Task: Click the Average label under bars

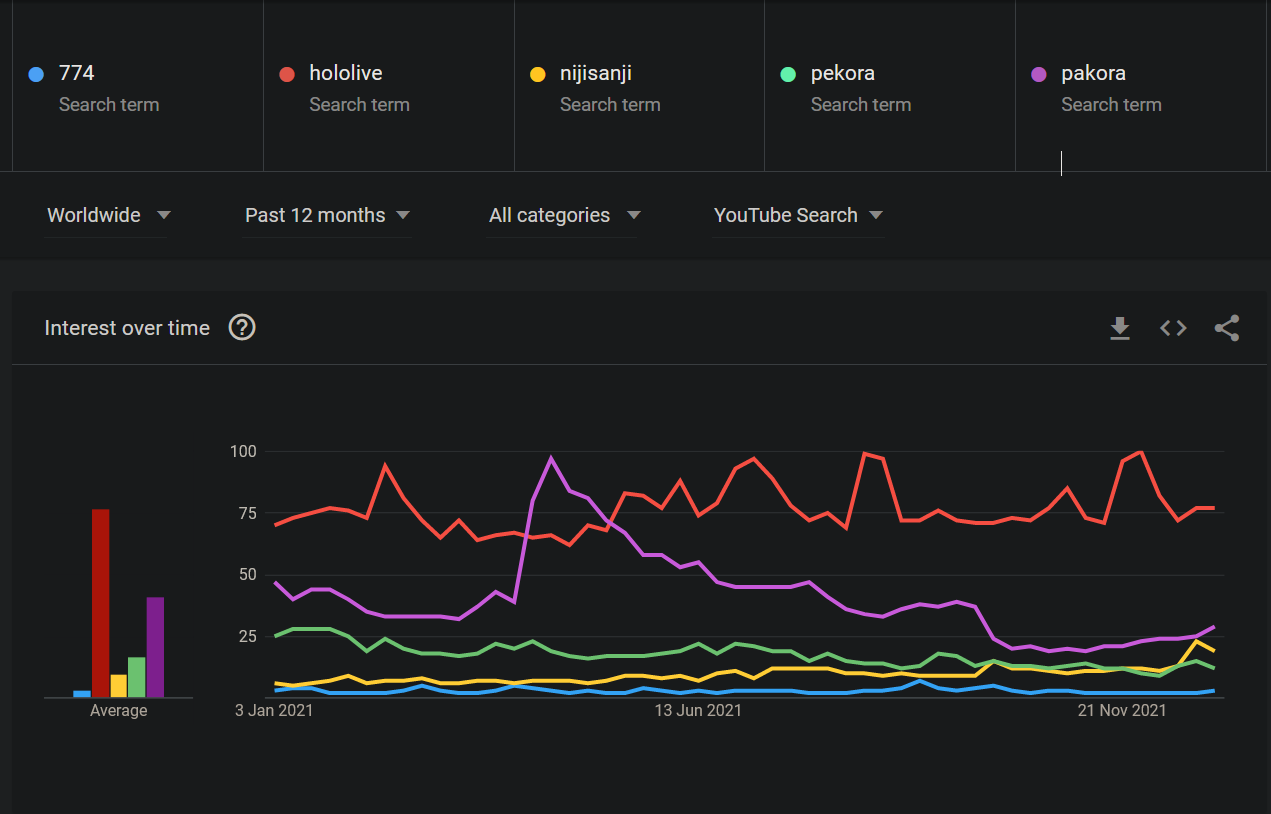Action: (x=118, y=711)
